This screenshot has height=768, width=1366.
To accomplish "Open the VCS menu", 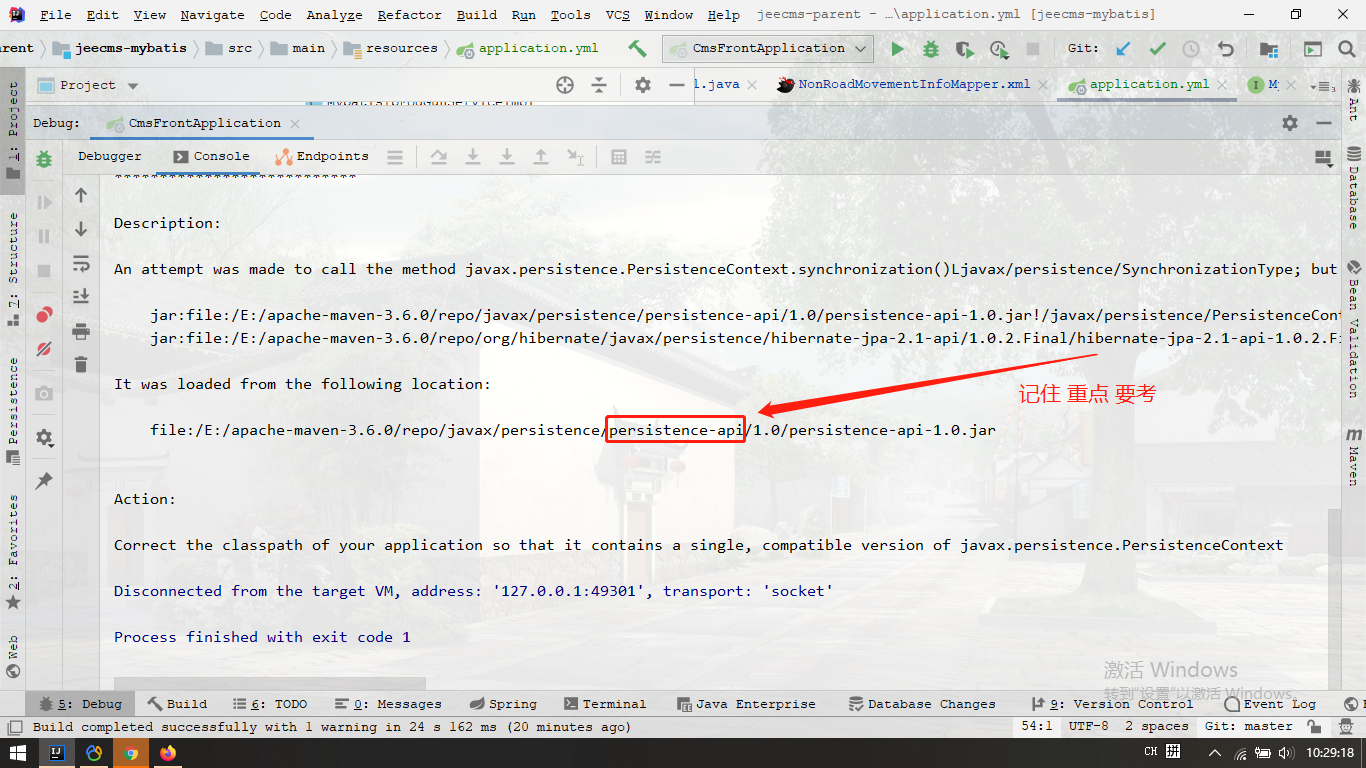I will [x=617, y=15].
